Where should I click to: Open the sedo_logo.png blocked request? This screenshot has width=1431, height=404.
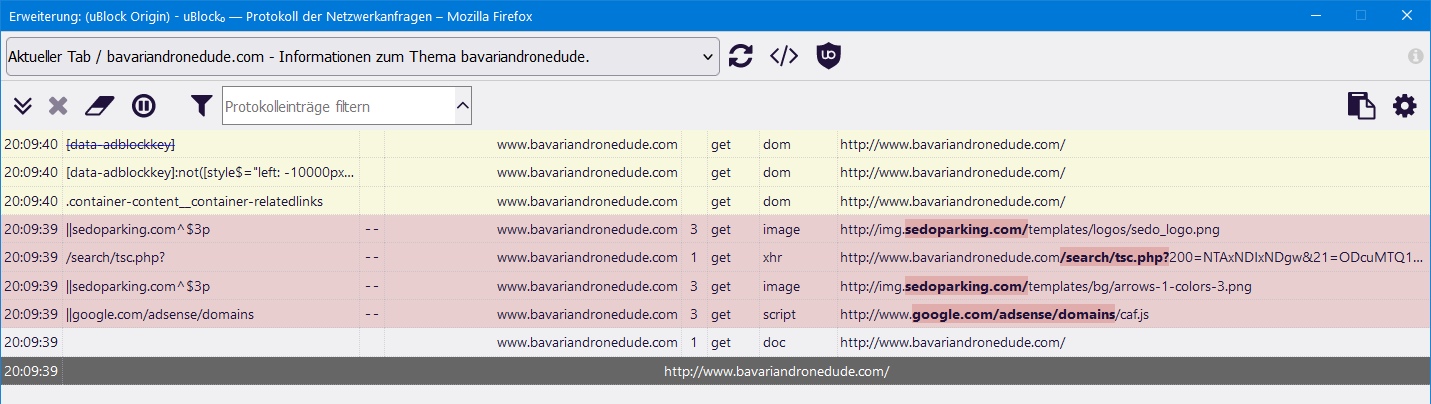1030,229
